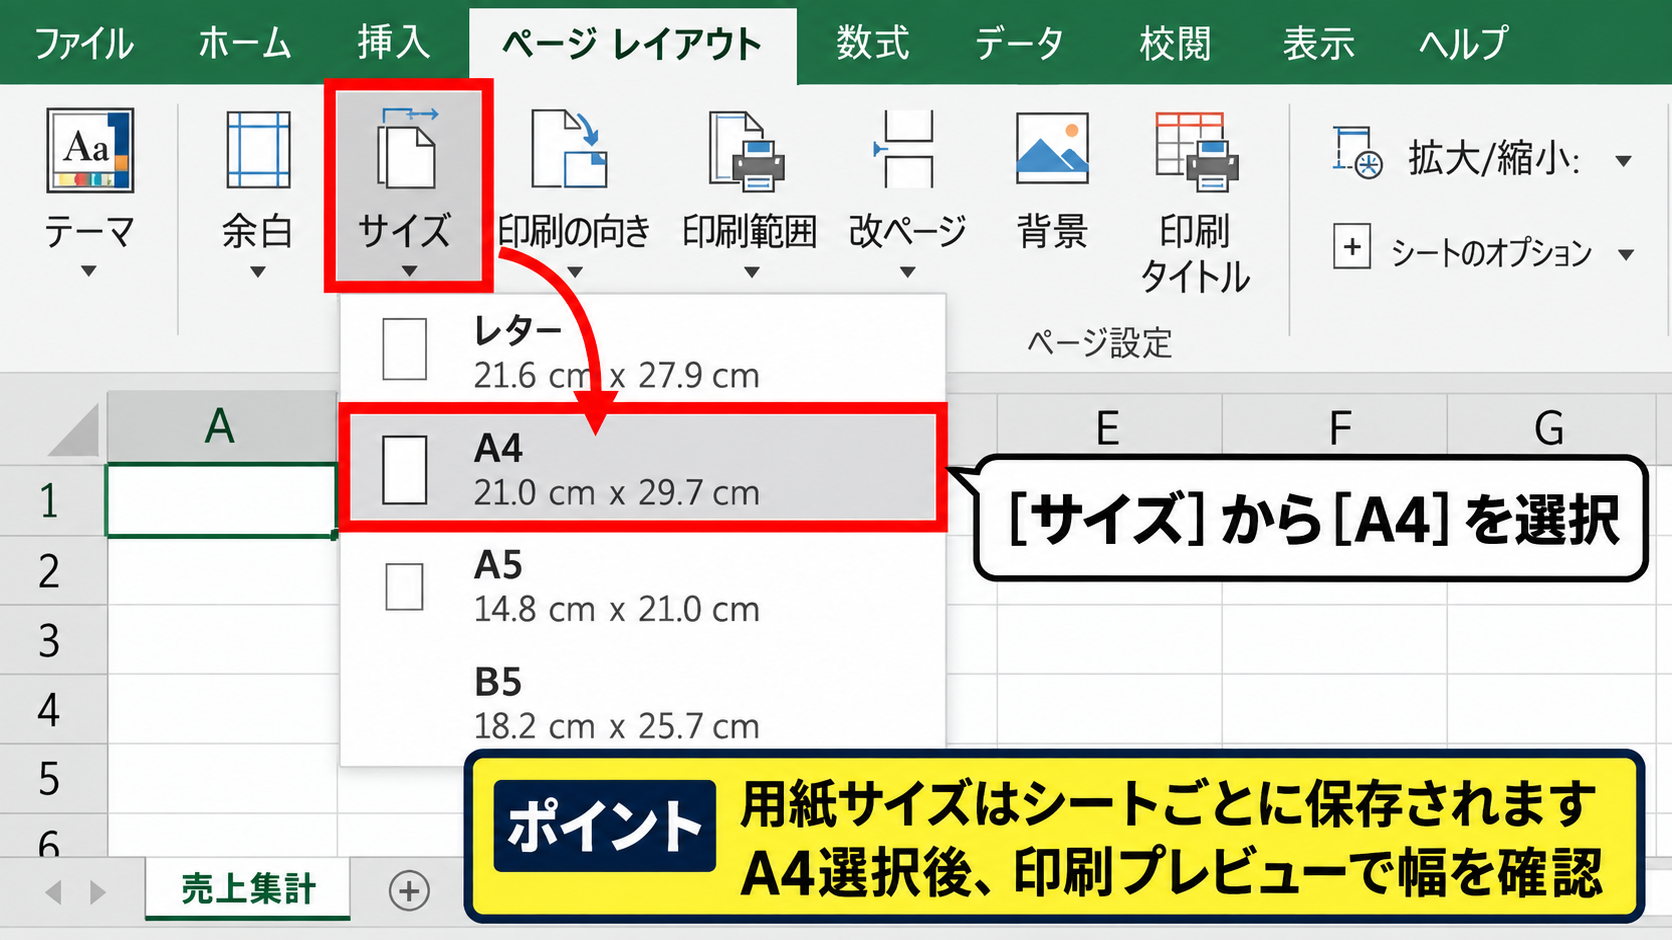Select column E header
The height and width of the screenshot is (940, 1672).
tap(1108, 428)
